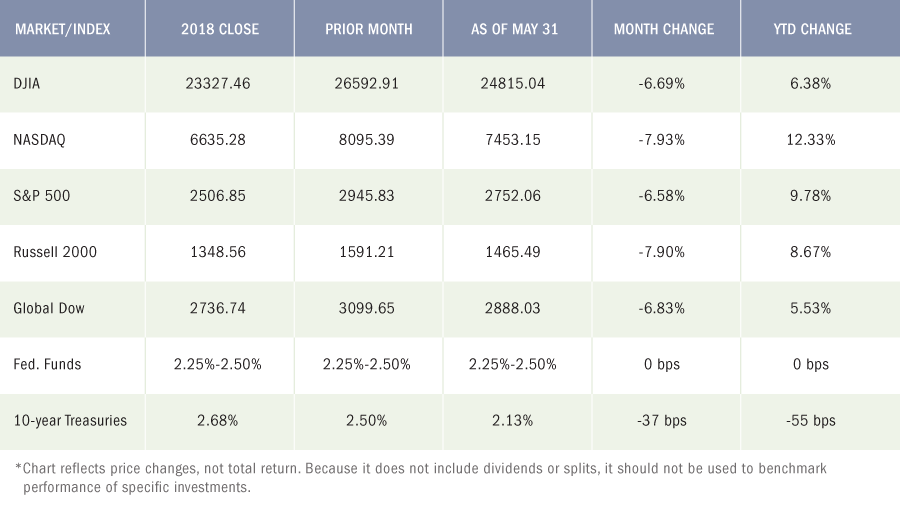Click the PRIOR MONTH header cell

coord(368,29)
